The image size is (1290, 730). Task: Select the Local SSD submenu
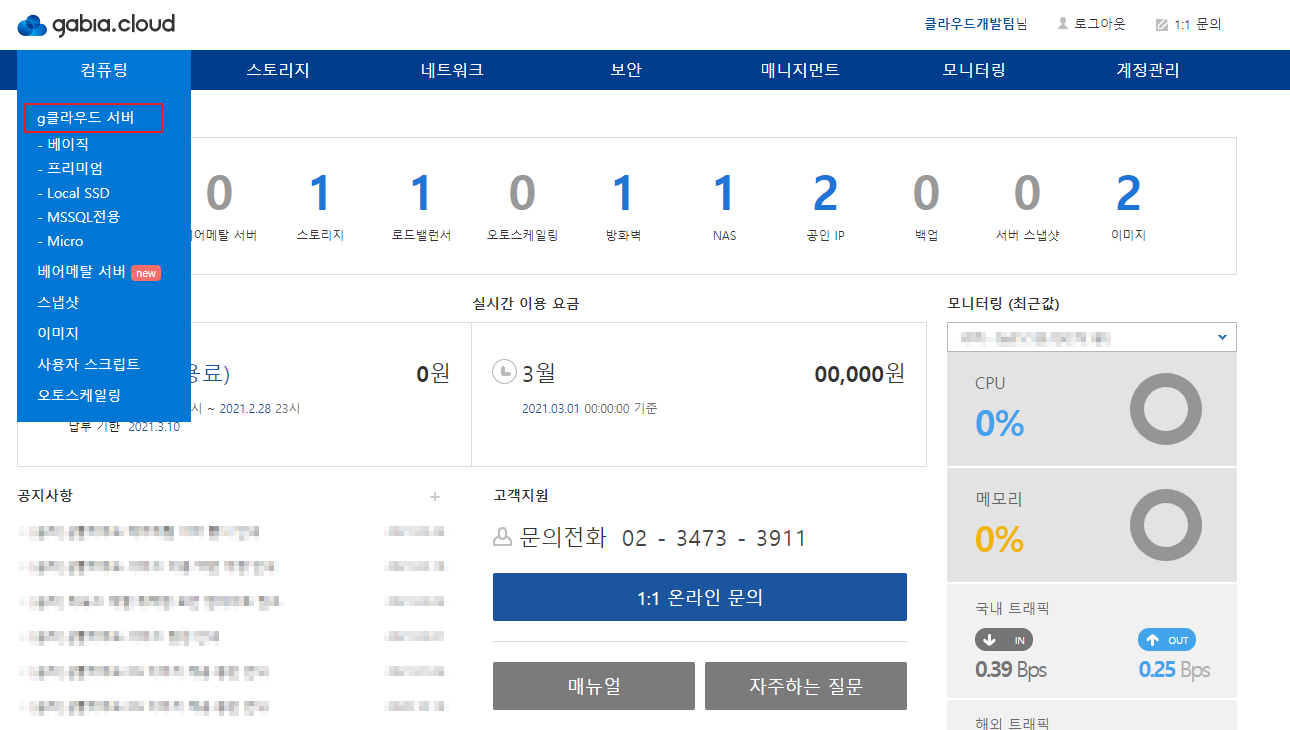tap(73, 193)
